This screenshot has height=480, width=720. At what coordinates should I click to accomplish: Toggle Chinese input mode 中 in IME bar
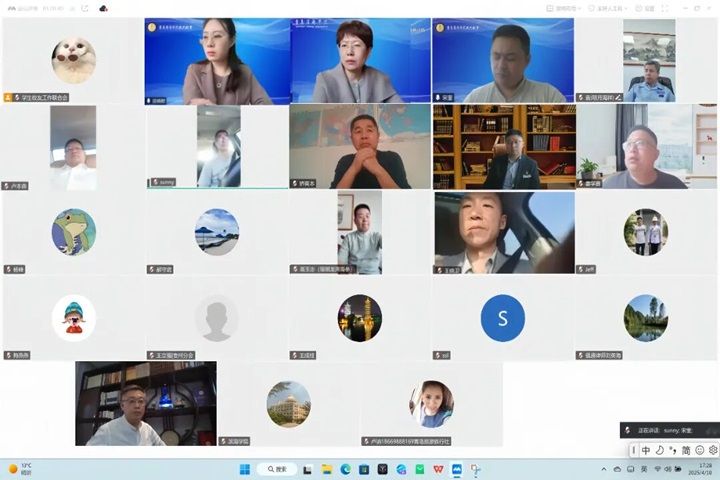pyautogui.click(x=646, y=451)
